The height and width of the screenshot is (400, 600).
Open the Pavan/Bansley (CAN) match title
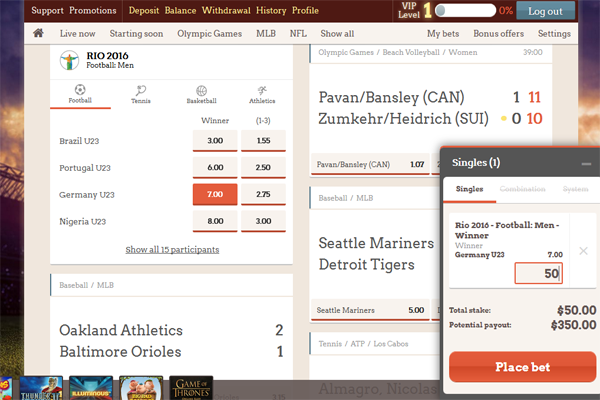[x=391, y=97]
